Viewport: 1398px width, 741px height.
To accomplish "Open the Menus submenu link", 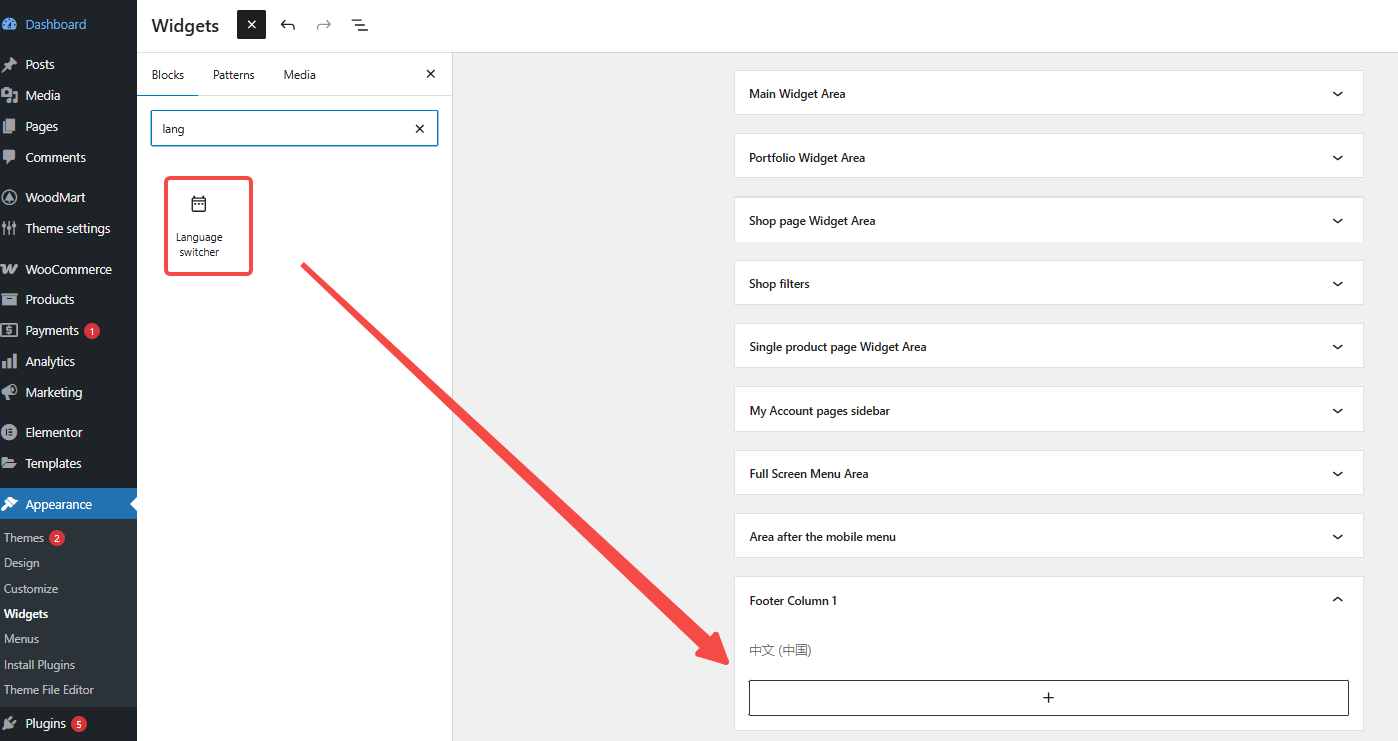I will click(x=22, y=639).
